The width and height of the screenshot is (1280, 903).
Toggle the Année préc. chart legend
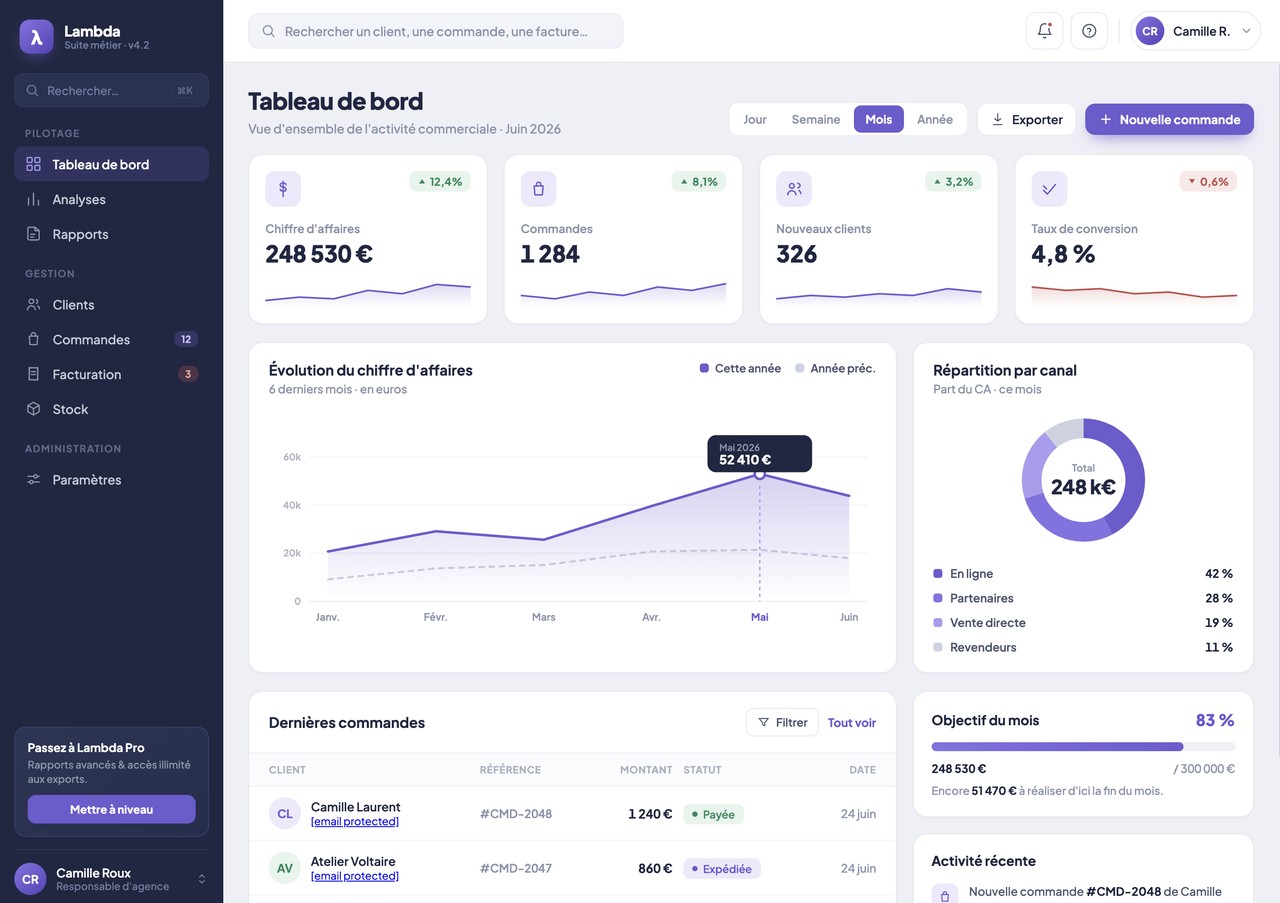(835, 368)
